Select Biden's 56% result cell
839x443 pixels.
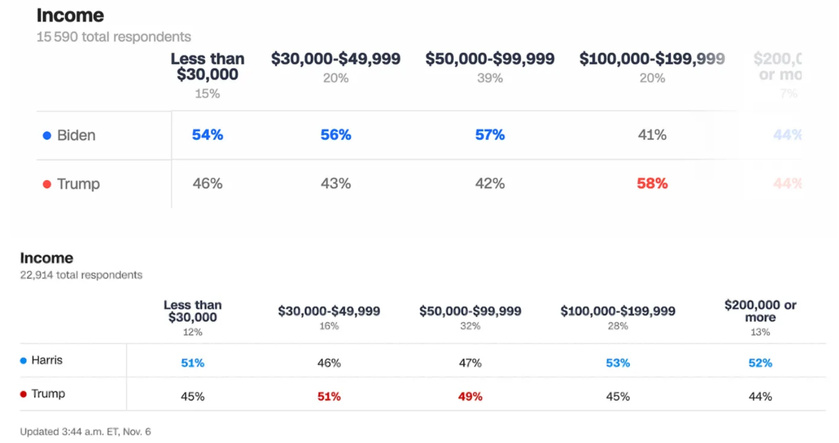[335, 134]
